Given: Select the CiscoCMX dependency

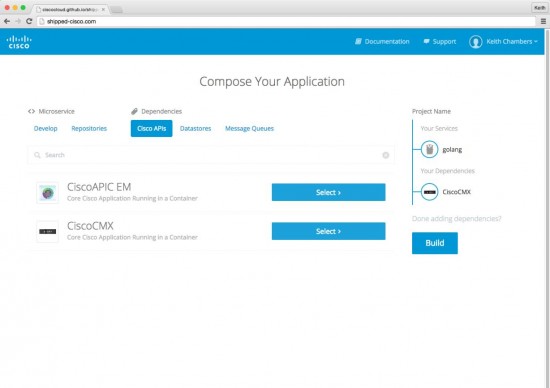Looking at the screenshot, I should (328, 231).
